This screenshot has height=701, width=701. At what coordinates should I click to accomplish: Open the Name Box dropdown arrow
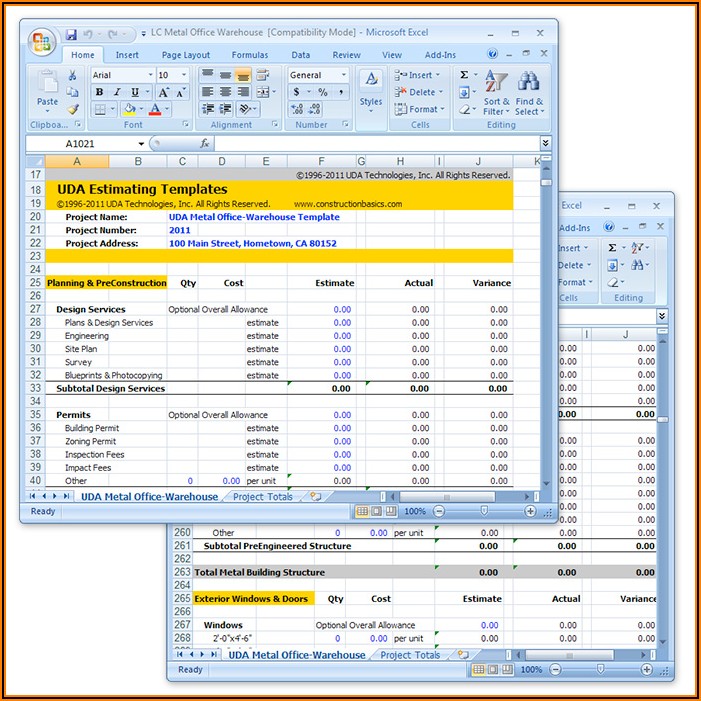141,144
